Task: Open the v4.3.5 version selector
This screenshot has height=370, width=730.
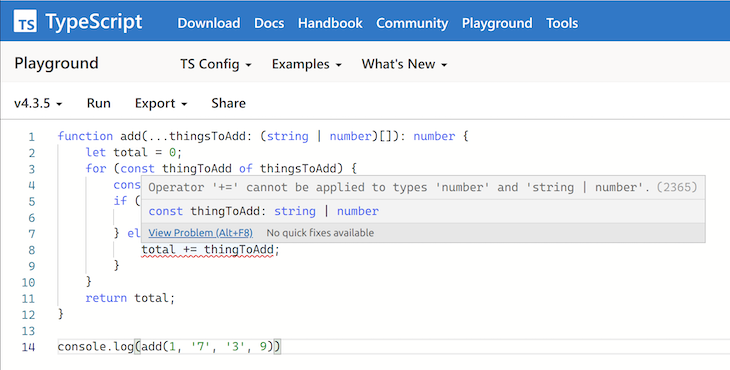Action: 38,103
